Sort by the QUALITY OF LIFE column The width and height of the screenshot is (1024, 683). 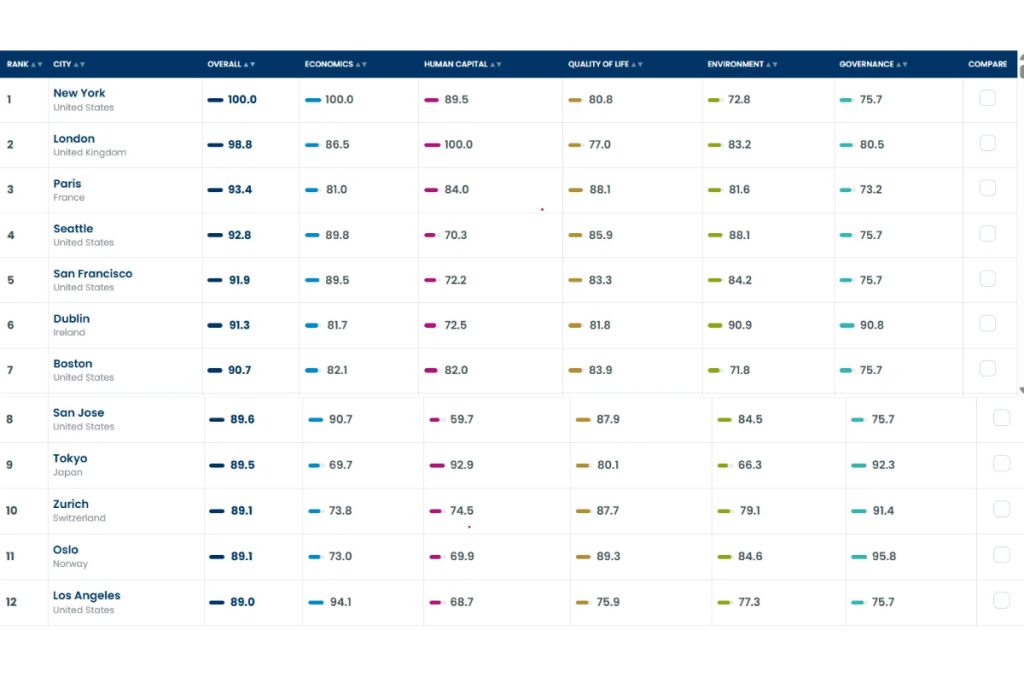pyautogui.click(x=605, y=64)
